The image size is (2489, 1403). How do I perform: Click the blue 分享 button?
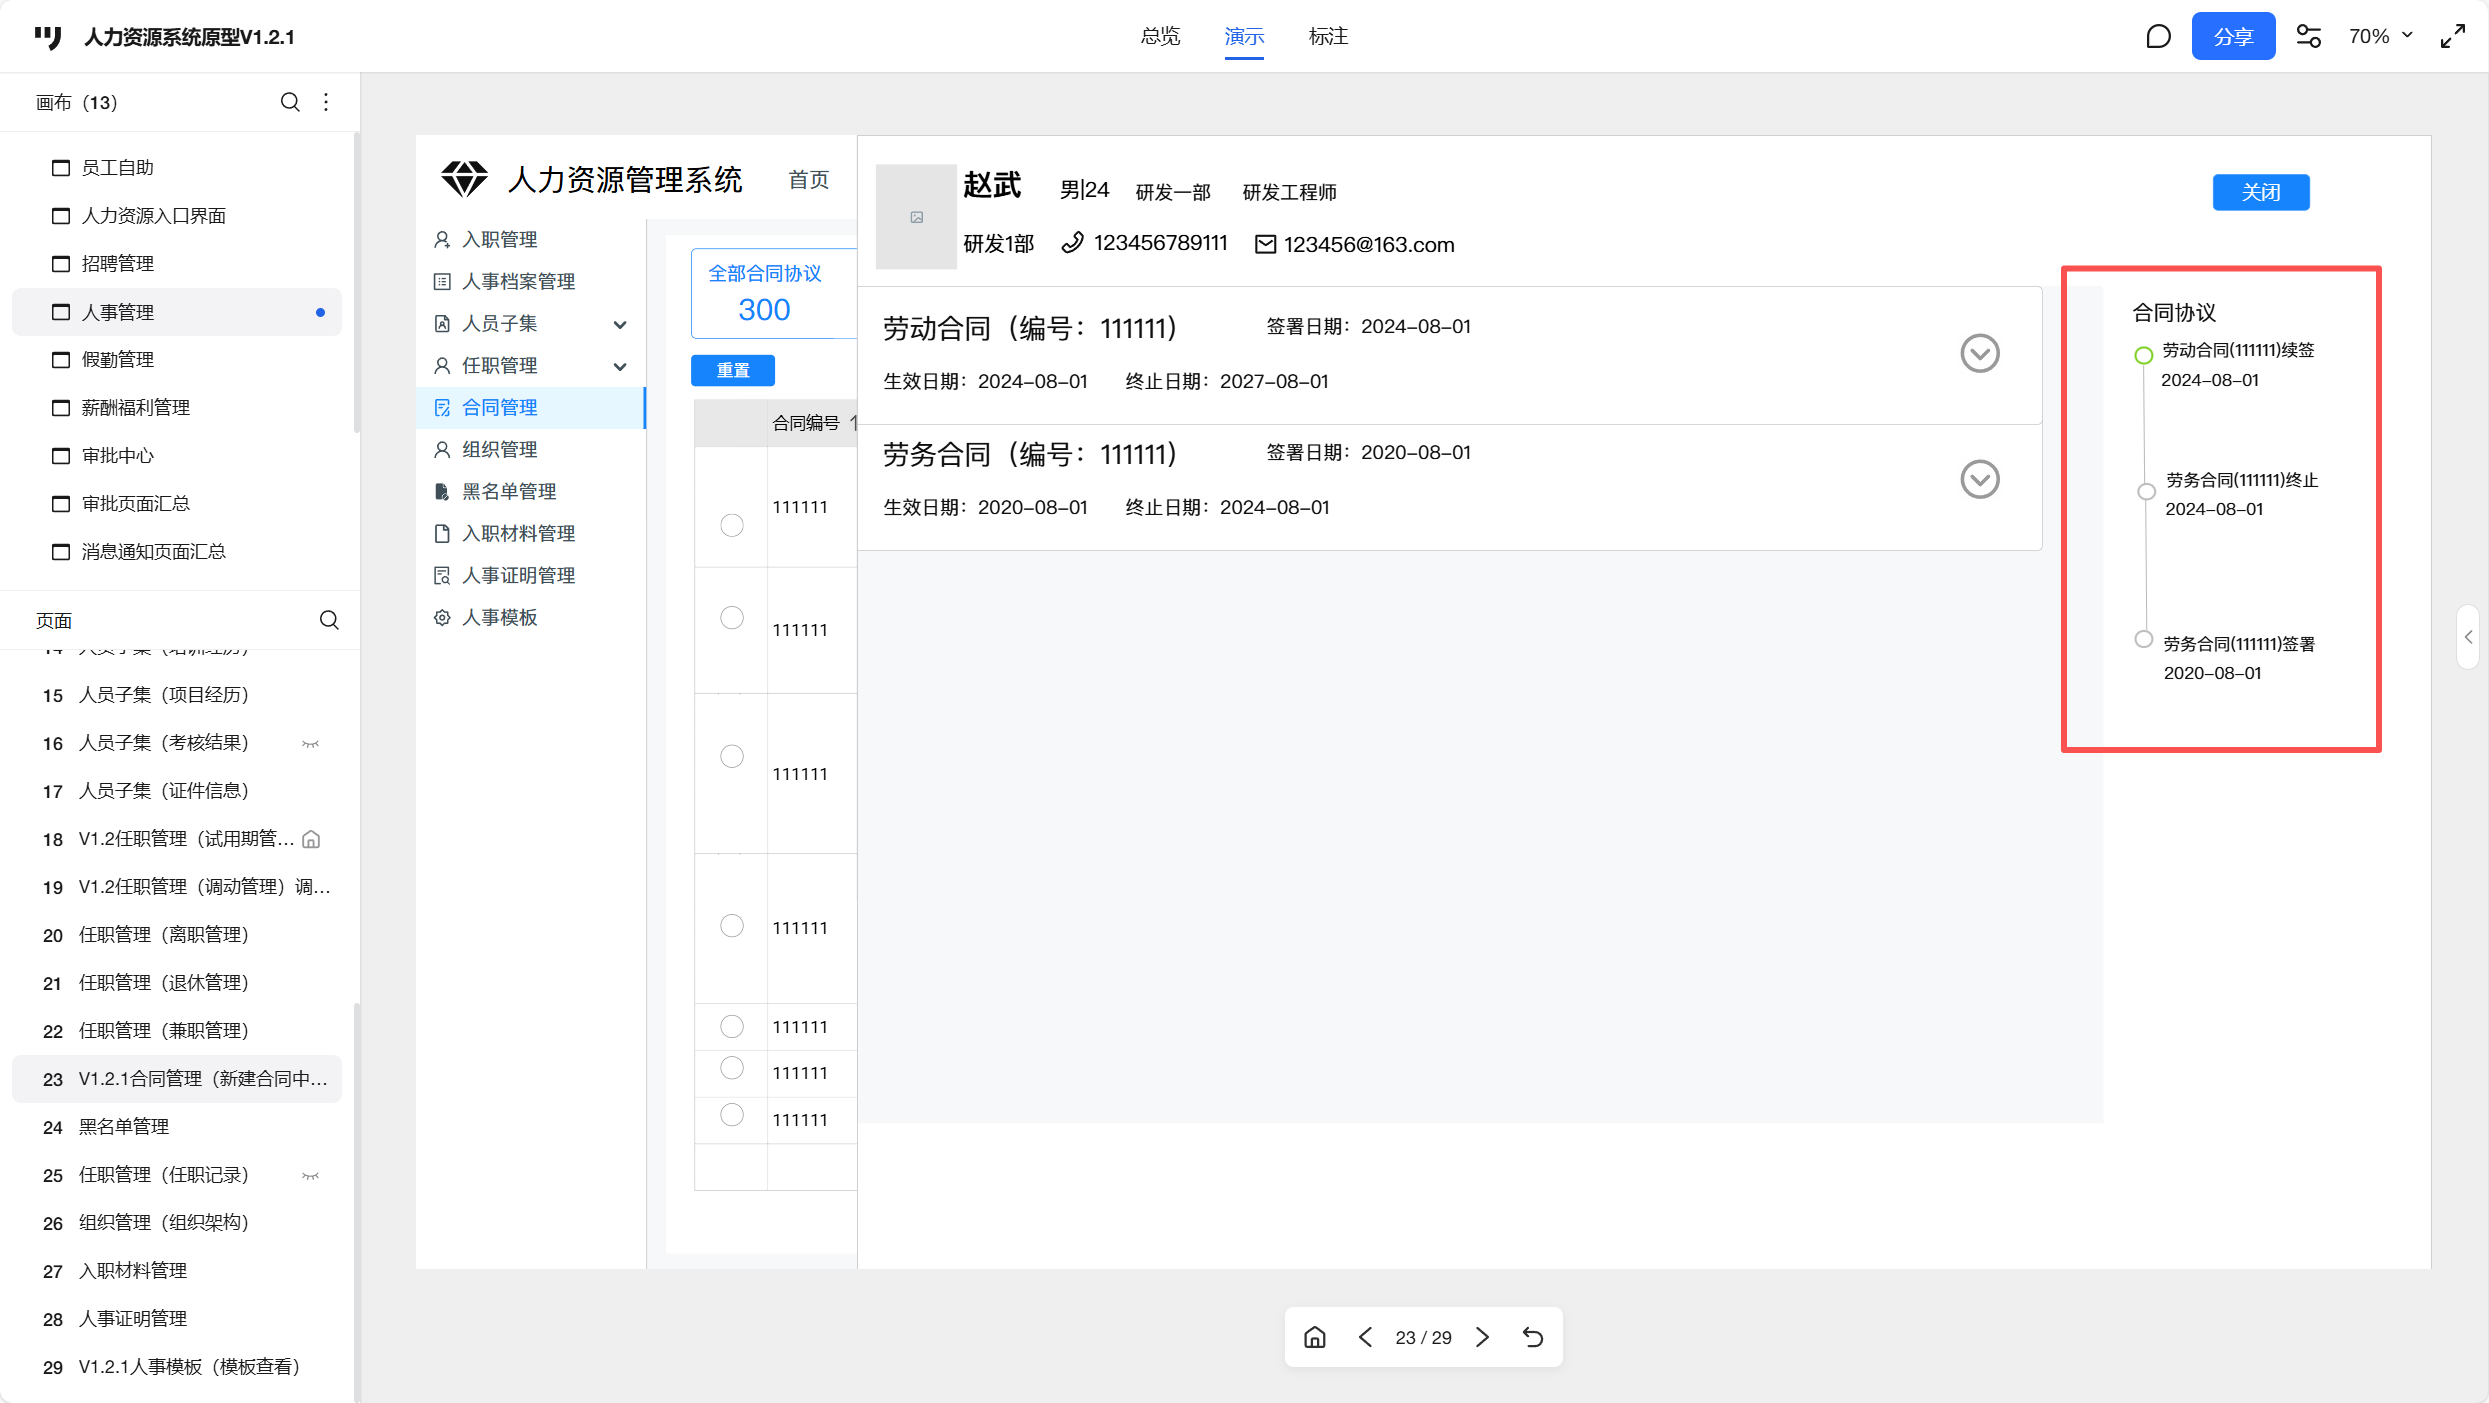pos(2233,37)
